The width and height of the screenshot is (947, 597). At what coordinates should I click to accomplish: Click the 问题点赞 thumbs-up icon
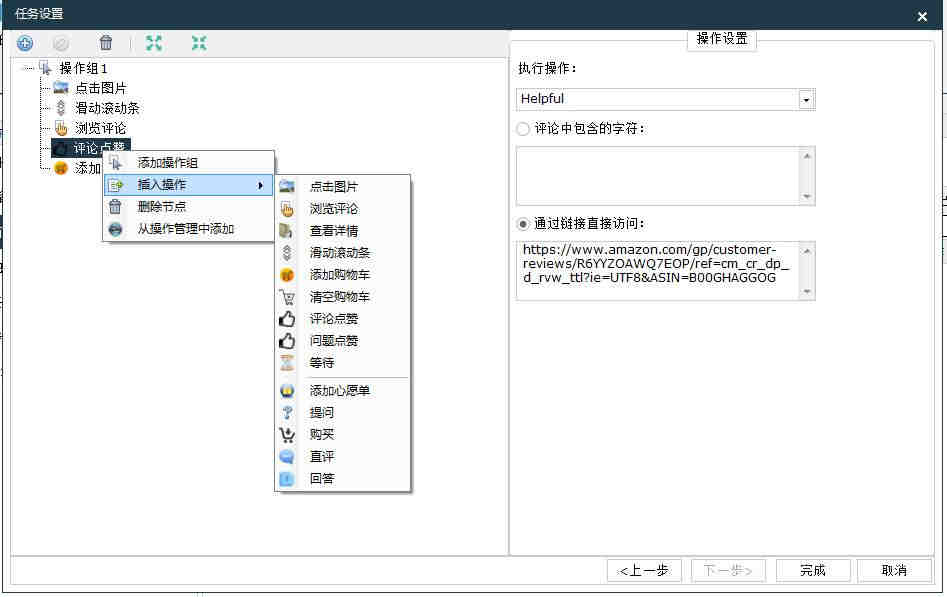(287, 341)
